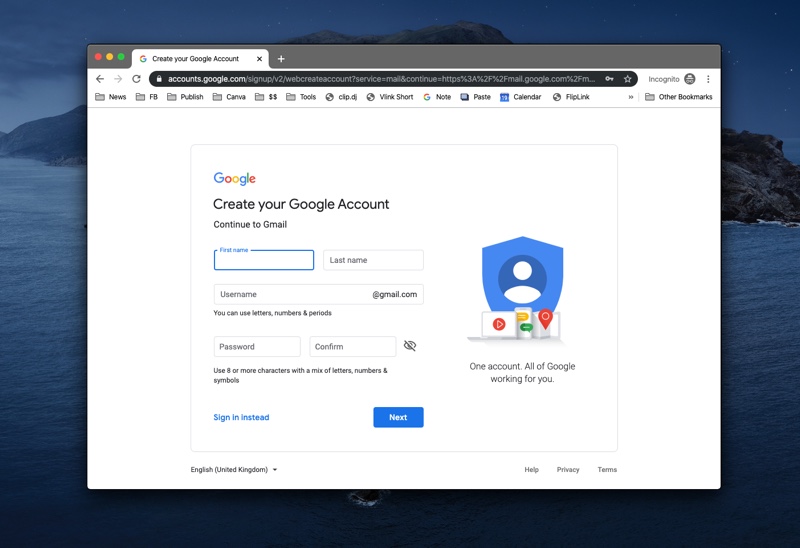
Task: Open the Other Bookmarks folder
Action: click(x=679, y=96)
